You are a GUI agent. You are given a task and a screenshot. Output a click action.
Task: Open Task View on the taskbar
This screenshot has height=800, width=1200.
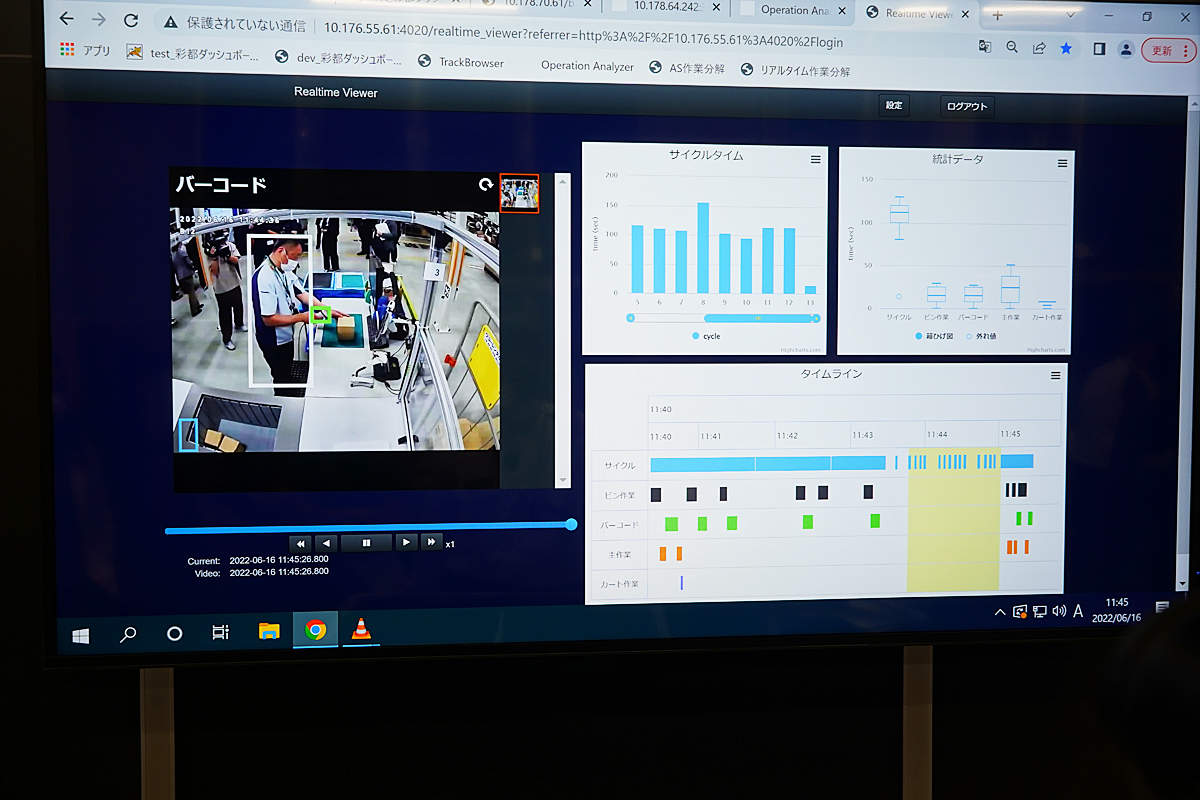coord(221,632)
